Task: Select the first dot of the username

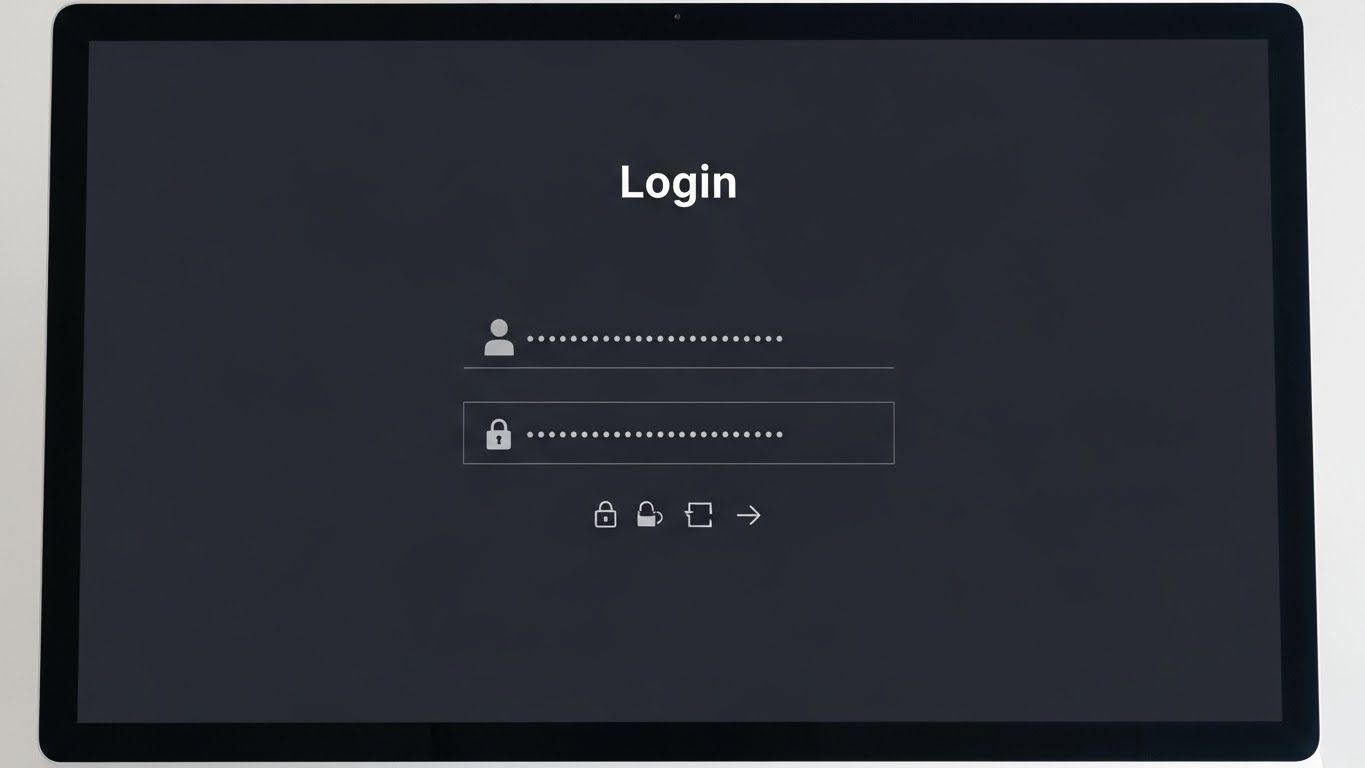Action: [x=530, y=338]
